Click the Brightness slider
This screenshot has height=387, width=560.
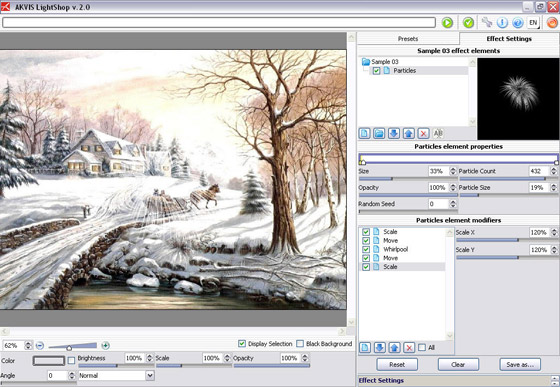tap(116, 366)
